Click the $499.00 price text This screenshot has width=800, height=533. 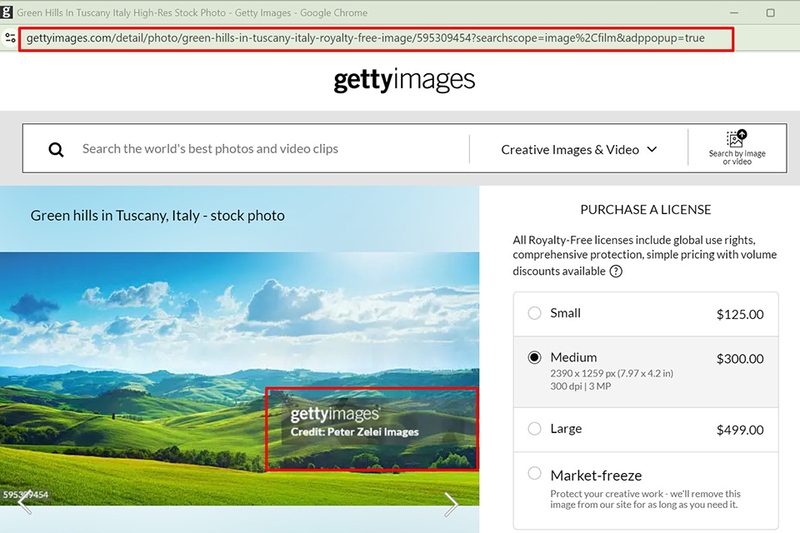(740, 430)
